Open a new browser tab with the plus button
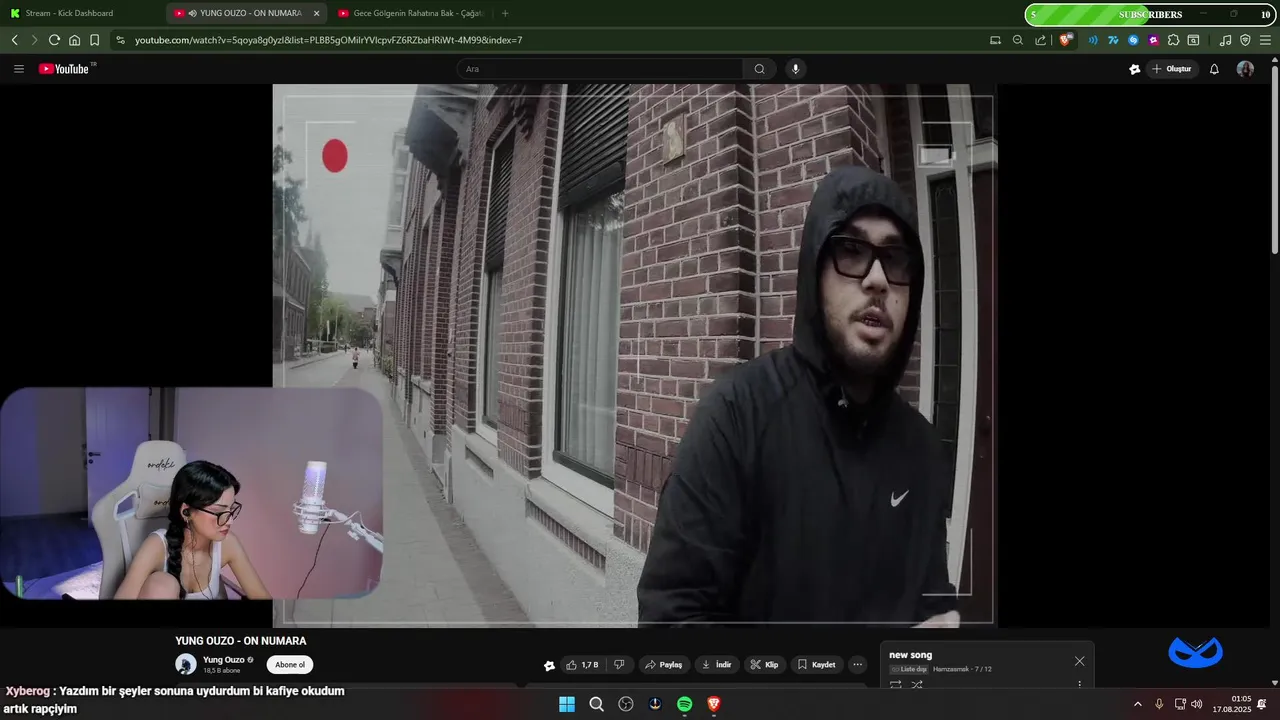The height and width of the screenshot is (720, 1280). (505, 13)
